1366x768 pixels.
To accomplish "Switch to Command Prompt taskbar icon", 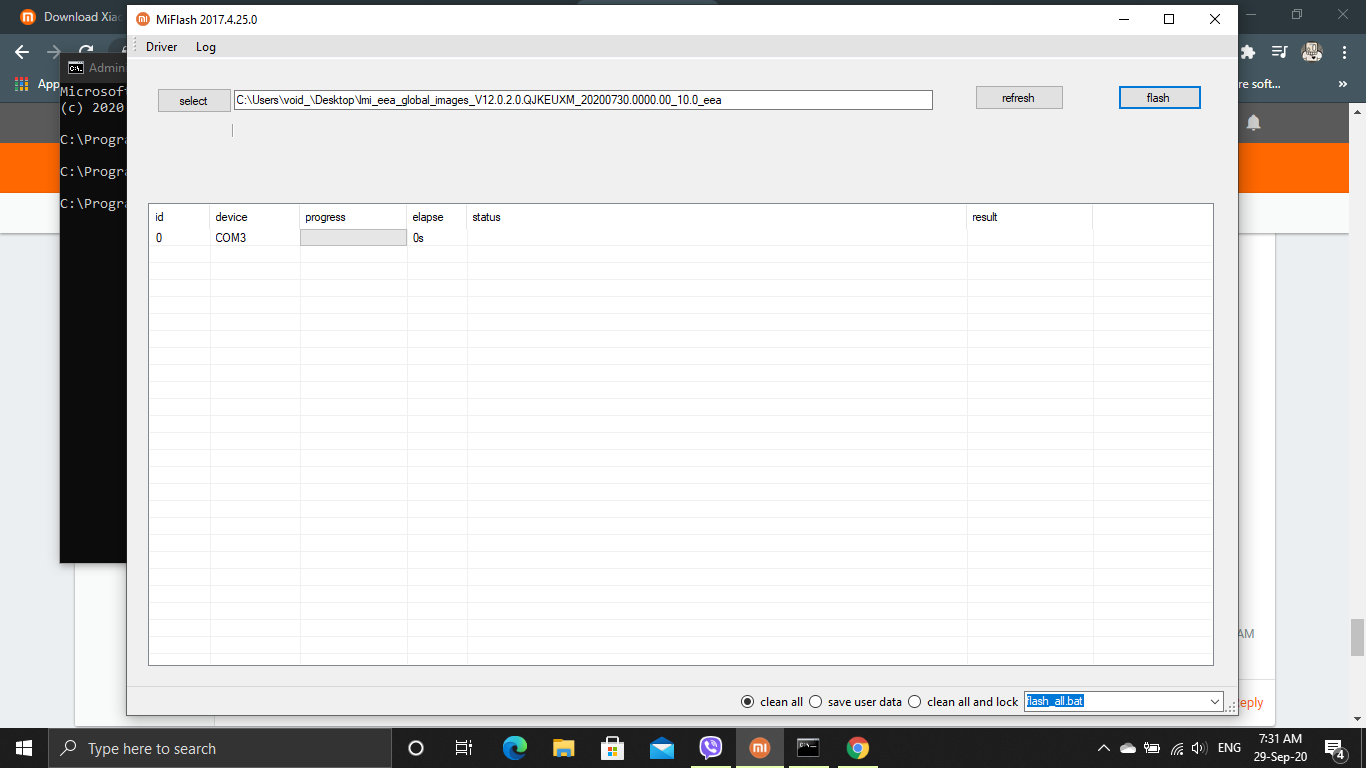I will [x=809, y=748].
